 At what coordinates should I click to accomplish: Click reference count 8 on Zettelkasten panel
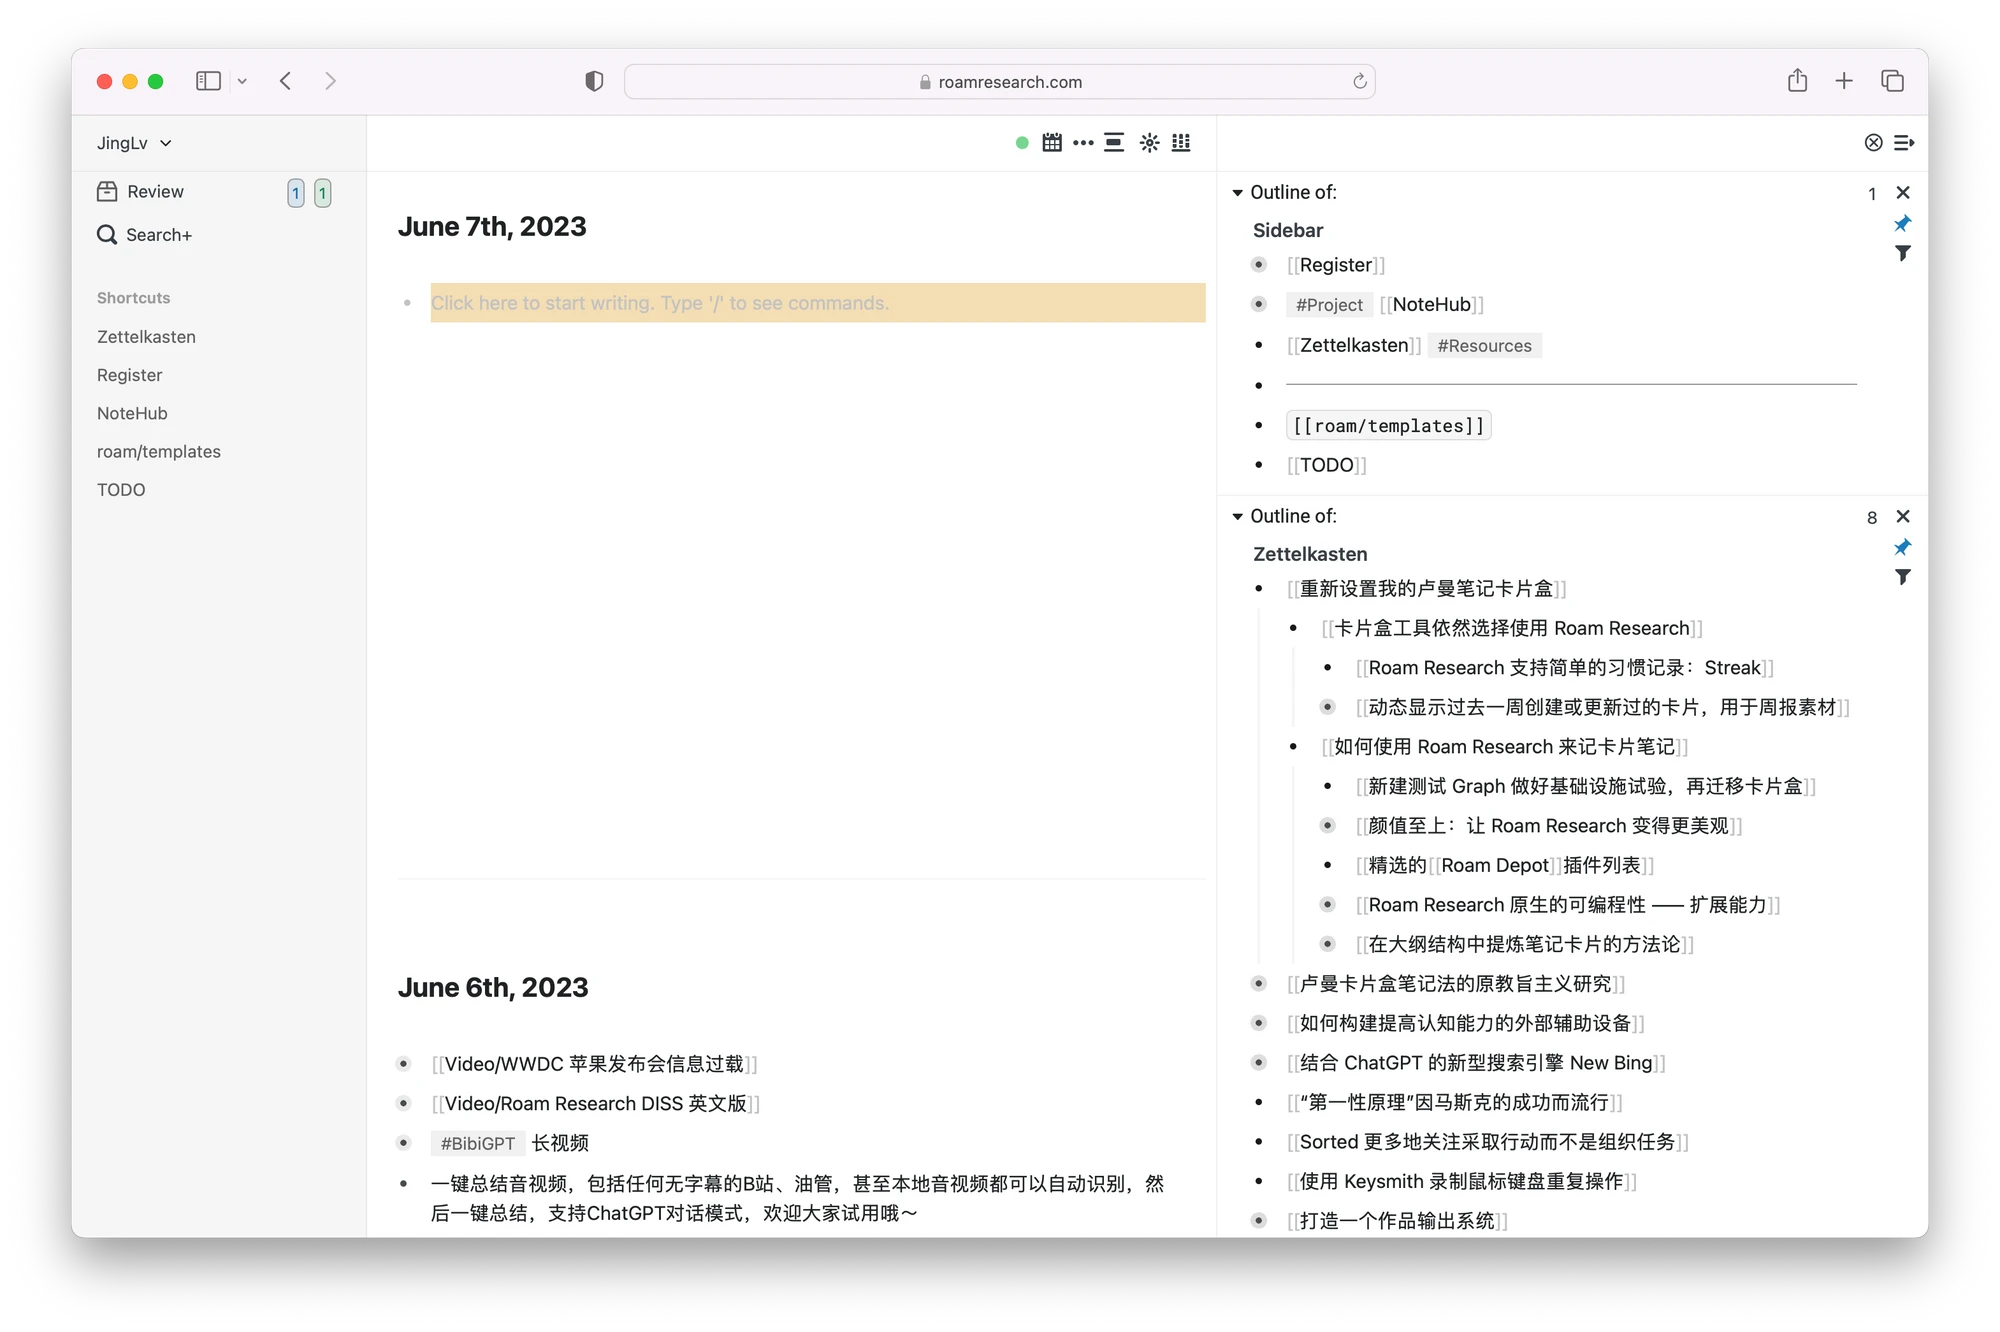coord(1871,518)
